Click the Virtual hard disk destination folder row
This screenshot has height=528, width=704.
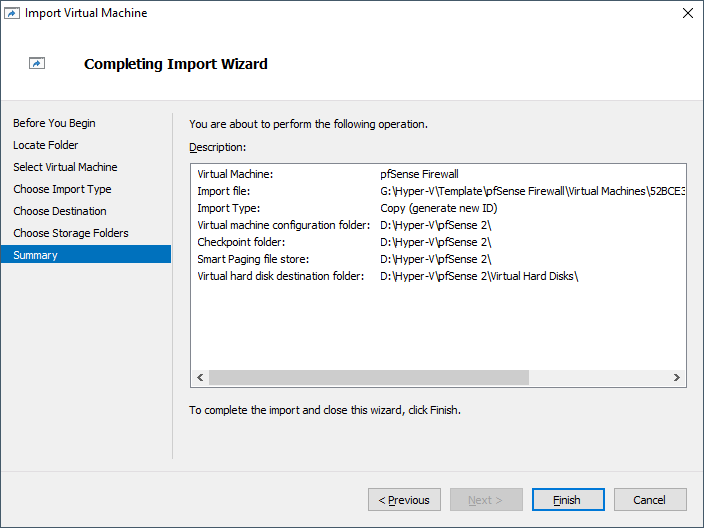[x=437, y=276]
